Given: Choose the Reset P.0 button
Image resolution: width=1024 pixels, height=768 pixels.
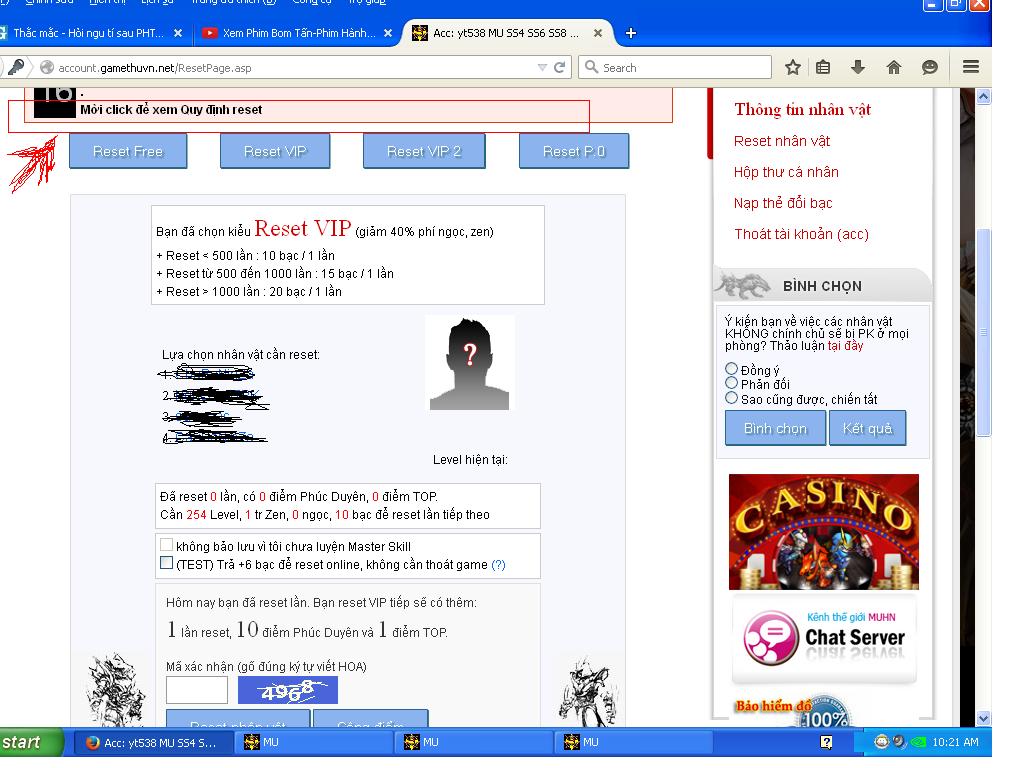Looking at the screenshot, I should tap(574, 151).
